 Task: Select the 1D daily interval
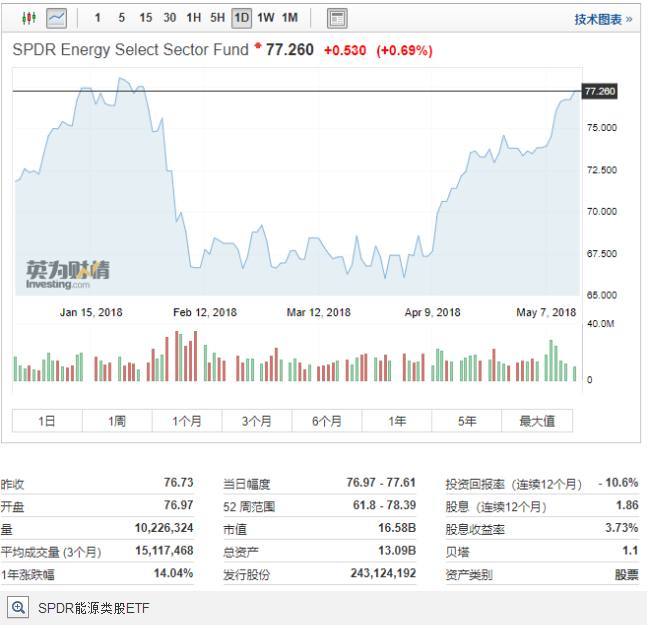[x=242, y=18]
